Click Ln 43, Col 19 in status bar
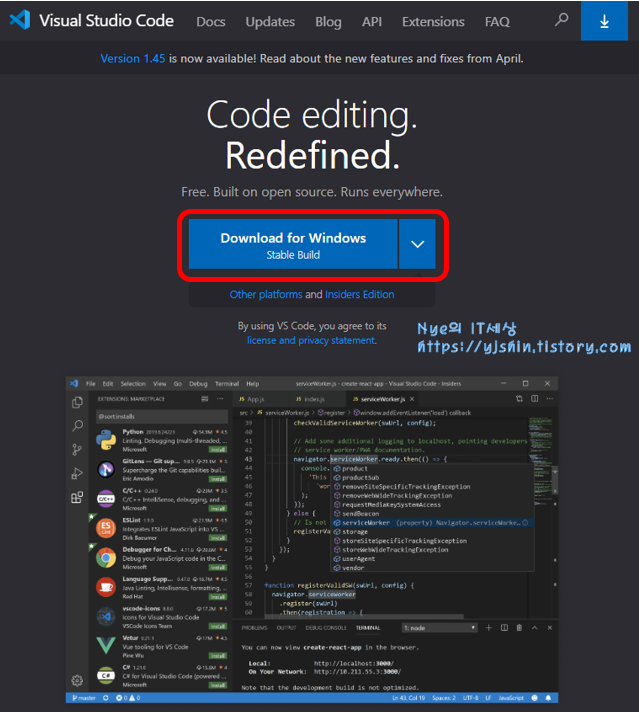Viewport: 639px width, 712px height. [x=408, y=698]
